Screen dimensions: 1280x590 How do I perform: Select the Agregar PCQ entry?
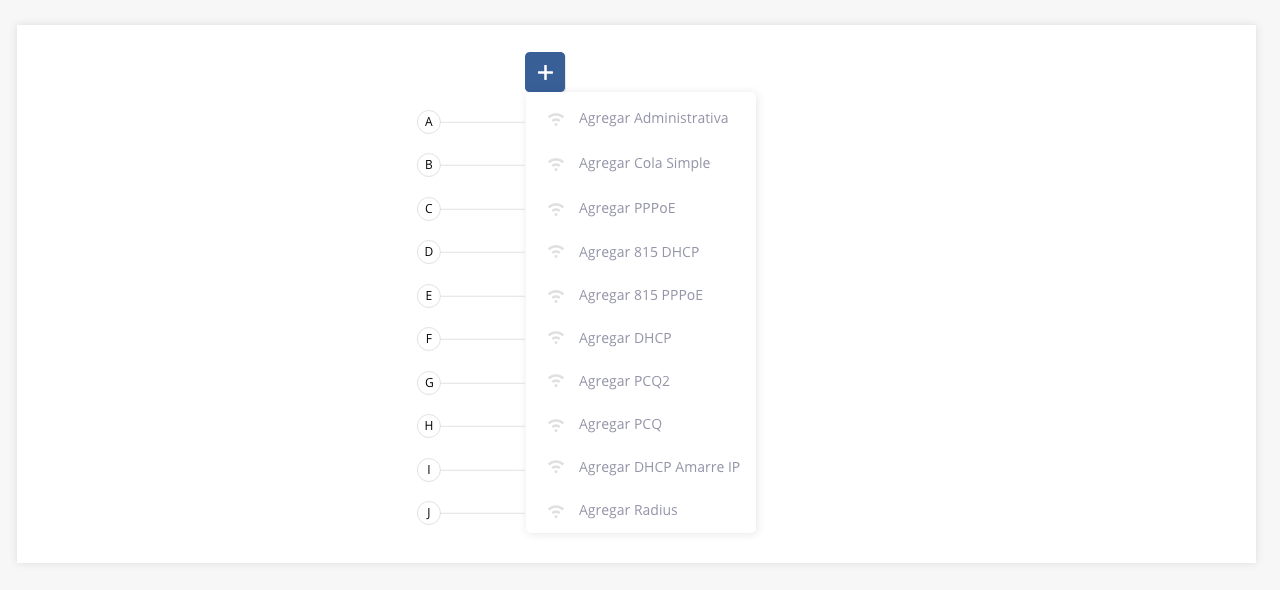(641, 424)
